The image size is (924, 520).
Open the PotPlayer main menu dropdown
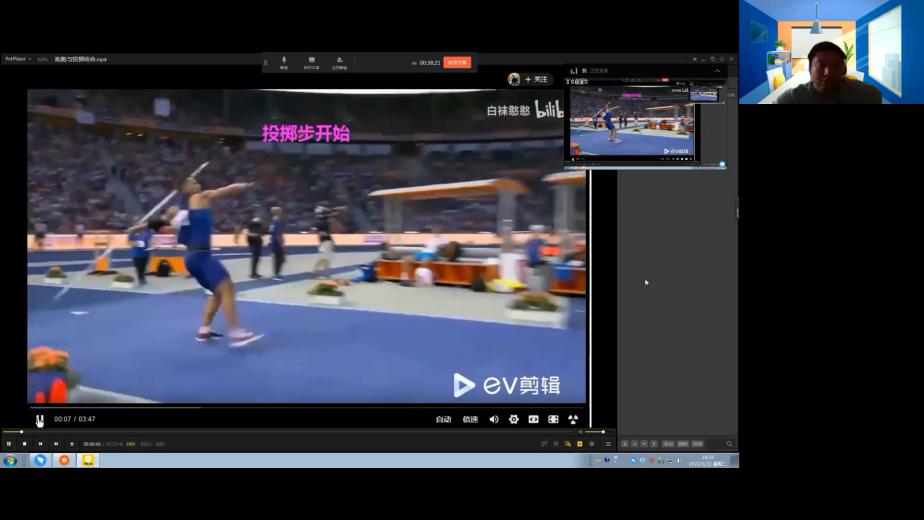(18, 59)
